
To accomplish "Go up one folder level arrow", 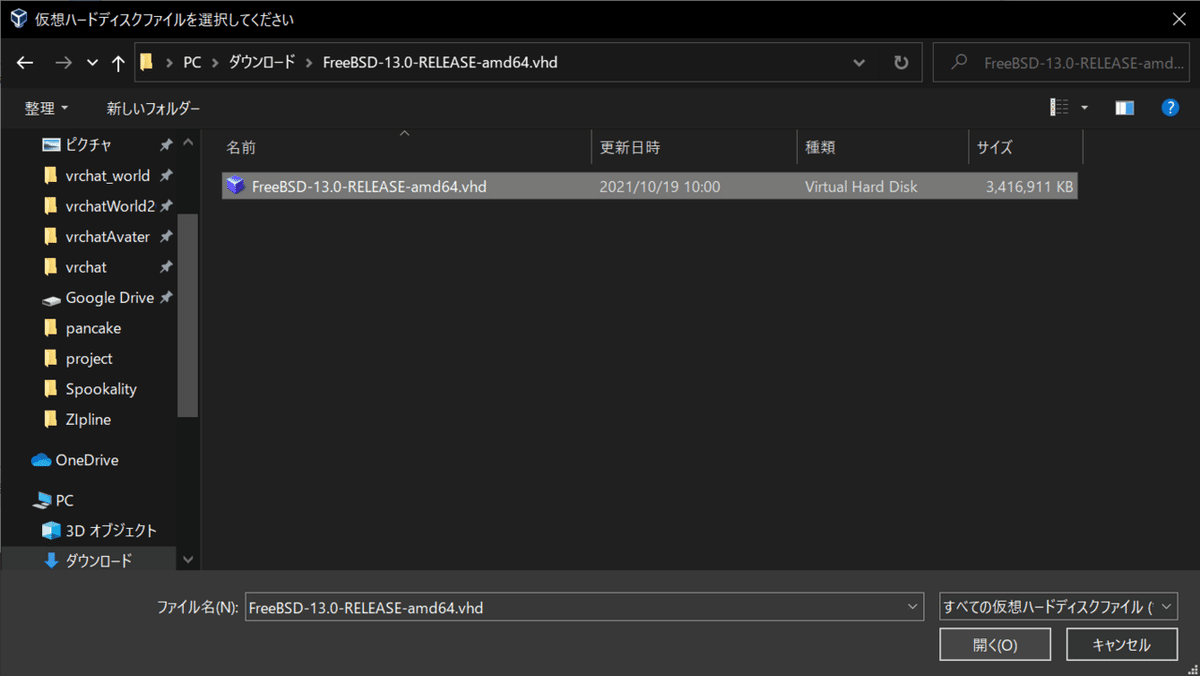I will point(118,62).
